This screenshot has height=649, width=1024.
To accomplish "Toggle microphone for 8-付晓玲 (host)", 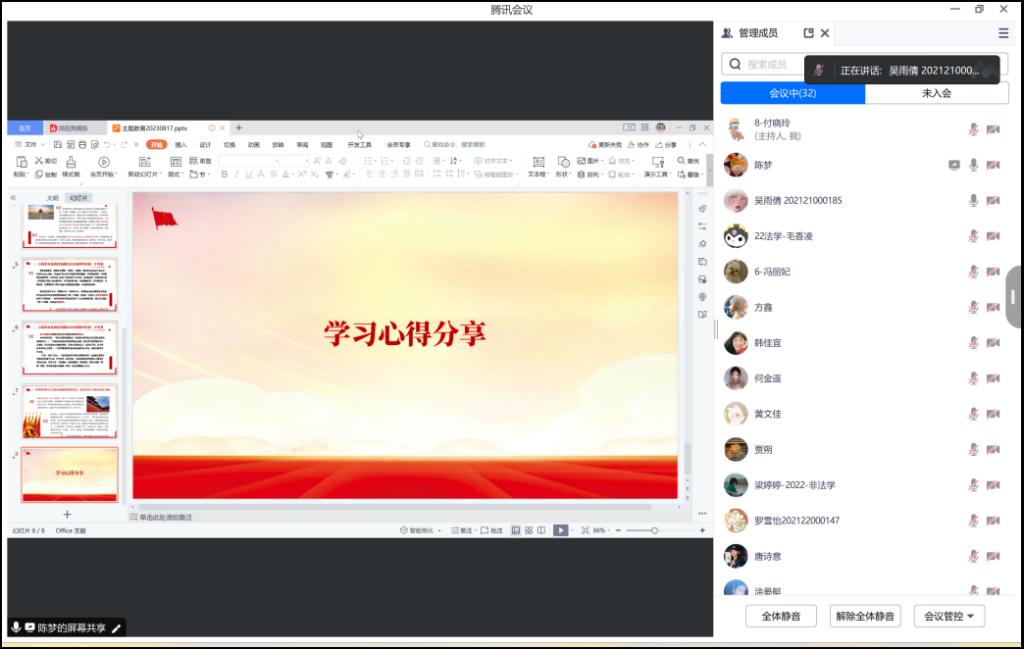I will 973,130.
